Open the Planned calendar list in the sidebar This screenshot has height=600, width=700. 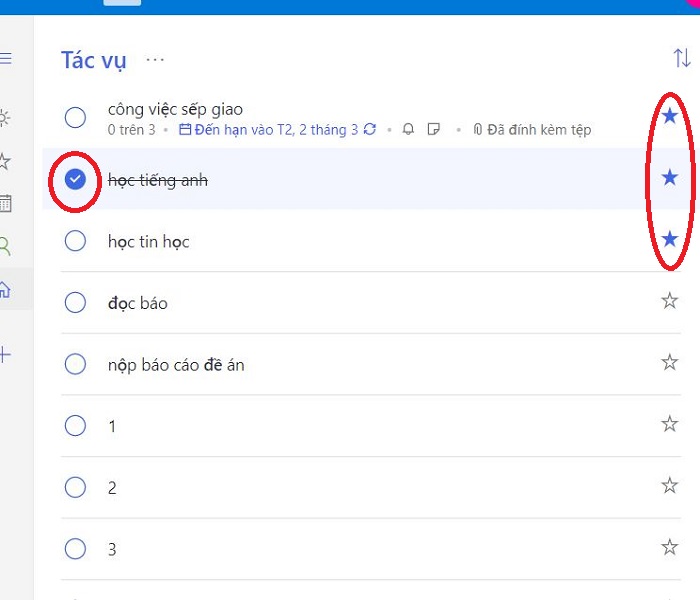point(5,203)
